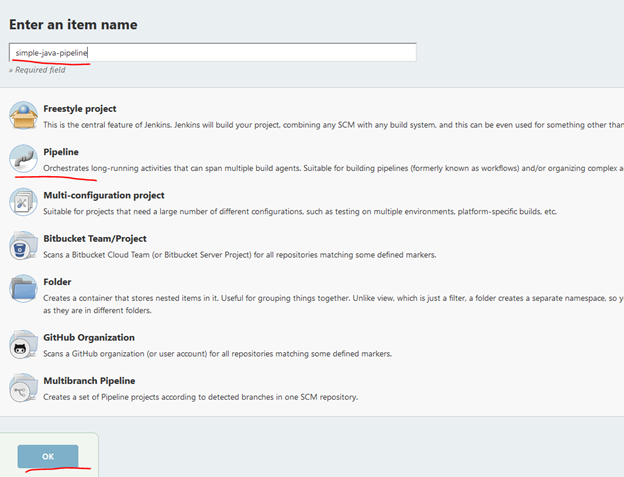Select the Folder item type title
Image resolution: width=624 pixels, height=477 pixels.
tap(58, 282)
